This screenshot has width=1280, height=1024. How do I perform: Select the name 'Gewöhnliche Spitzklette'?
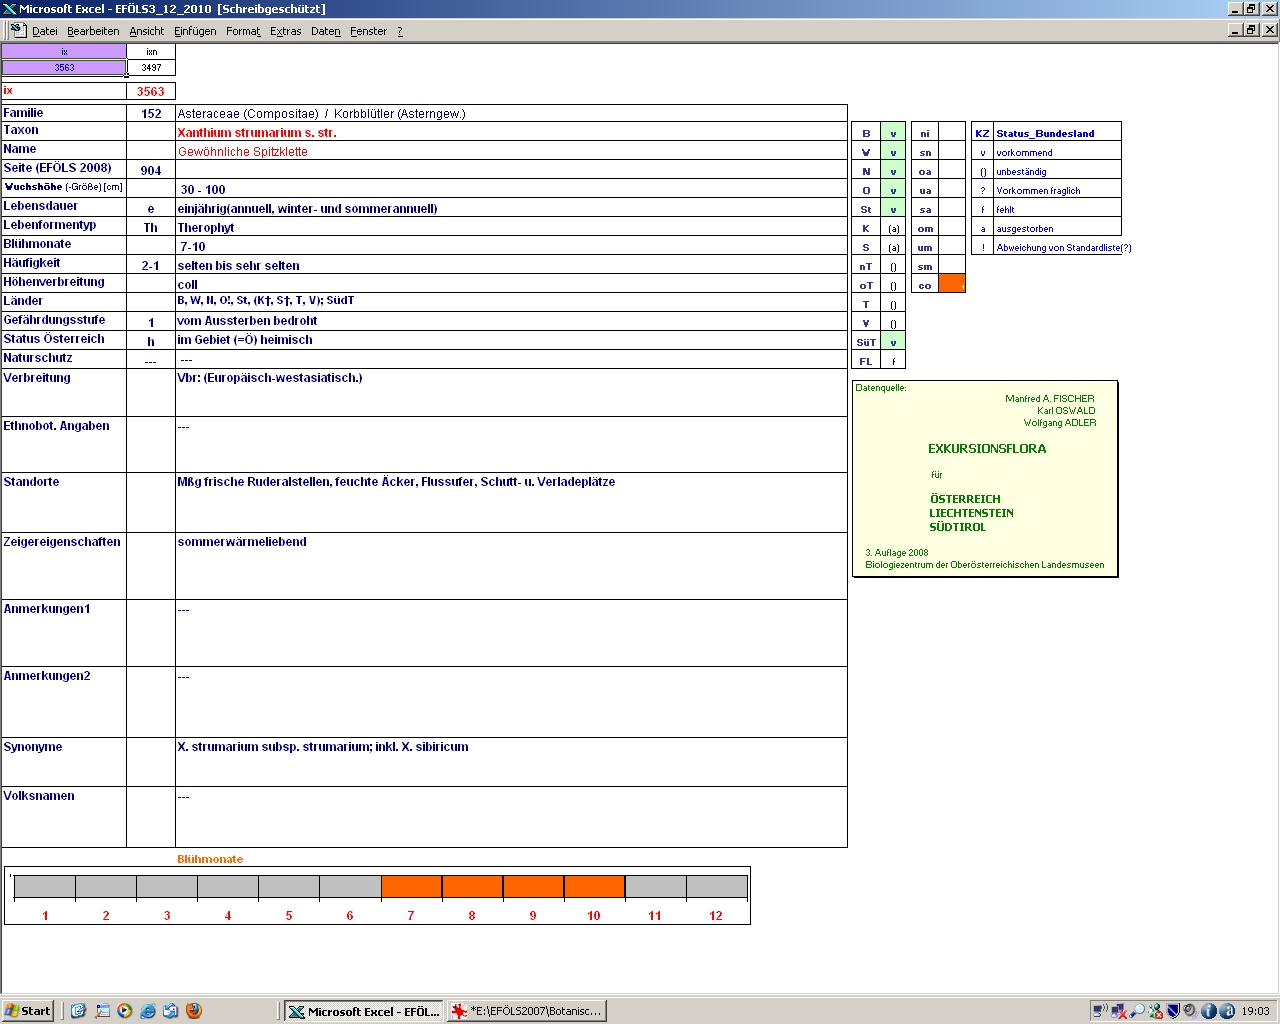point(243,152)
